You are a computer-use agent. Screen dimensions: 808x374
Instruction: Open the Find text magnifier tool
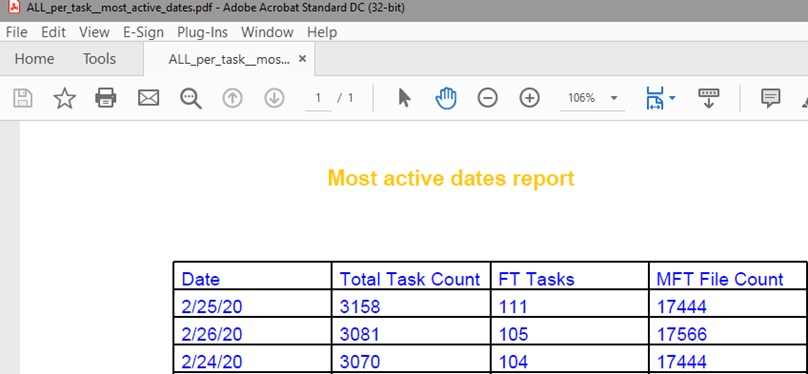click(x=191, y=98)
